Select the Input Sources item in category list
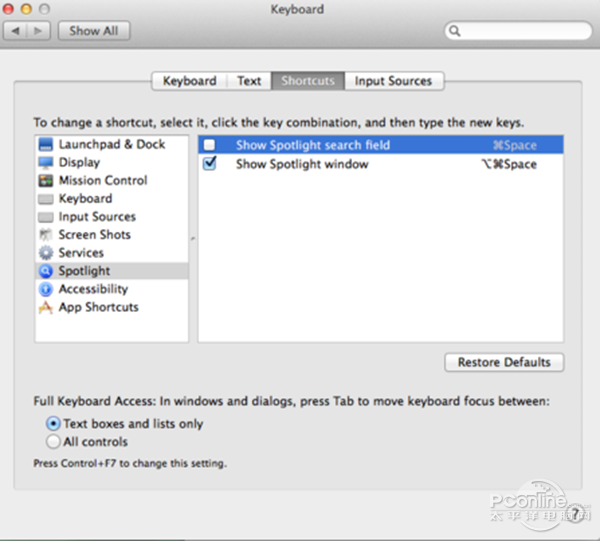 click(x=97, y=217)
